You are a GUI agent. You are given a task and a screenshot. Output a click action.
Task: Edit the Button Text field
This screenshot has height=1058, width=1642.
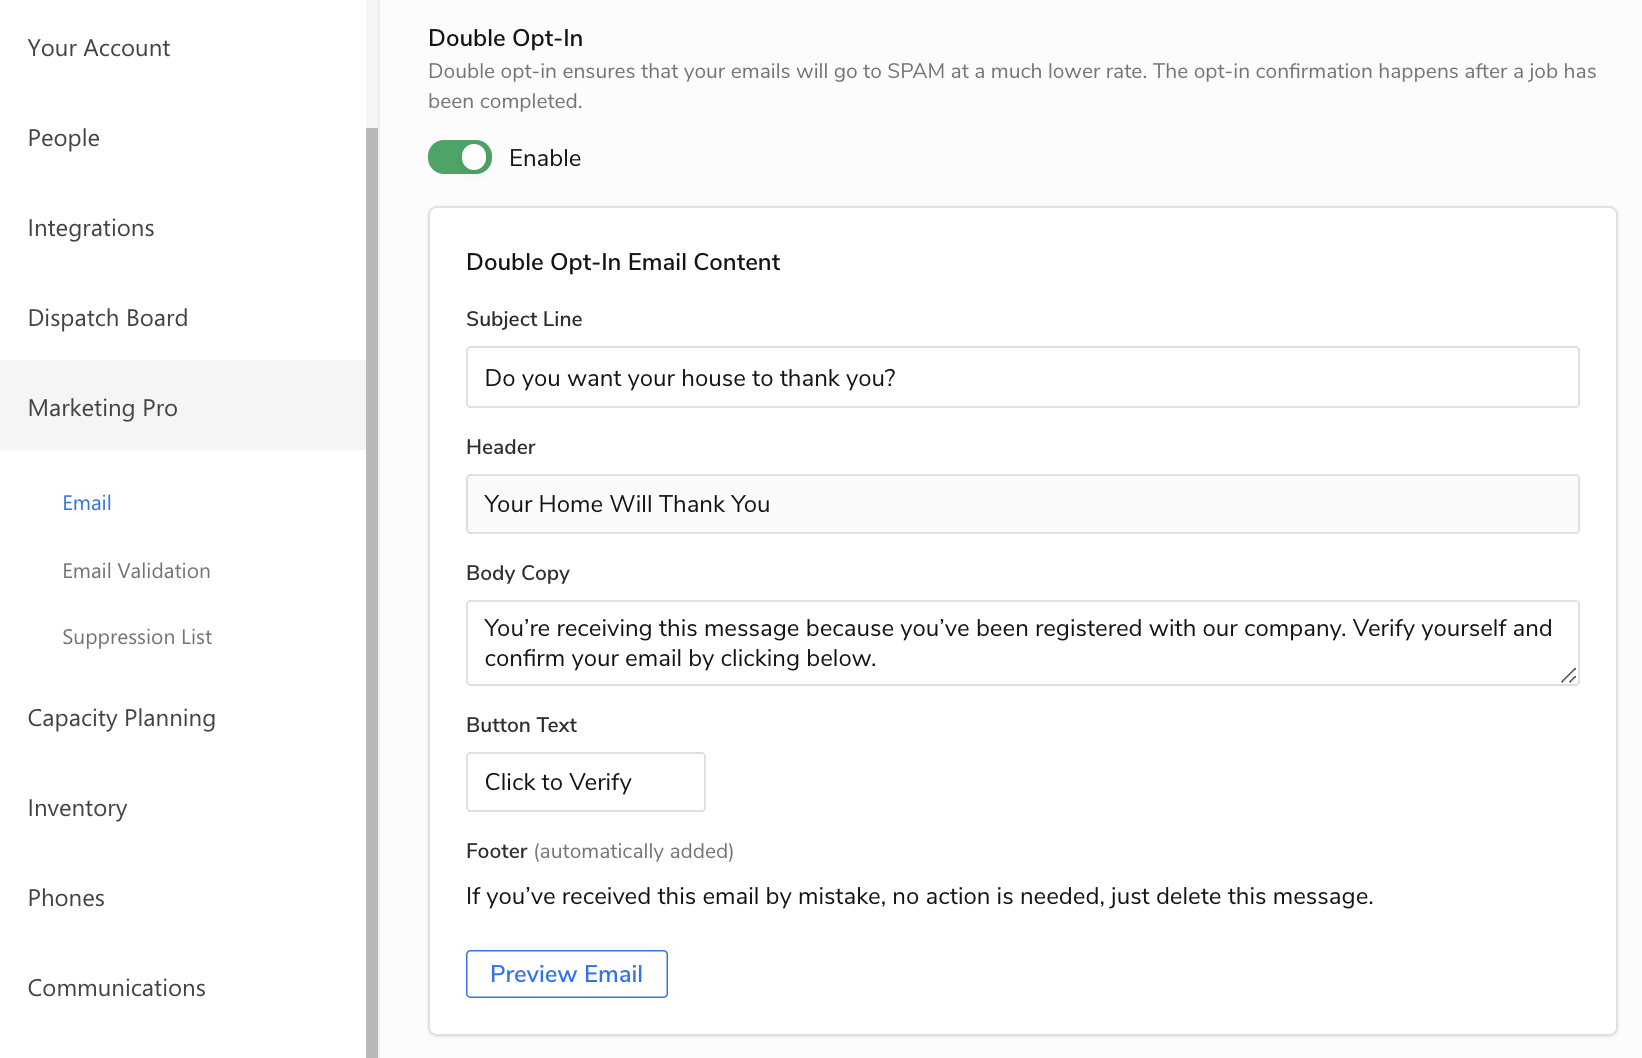(x=585, y=782)
